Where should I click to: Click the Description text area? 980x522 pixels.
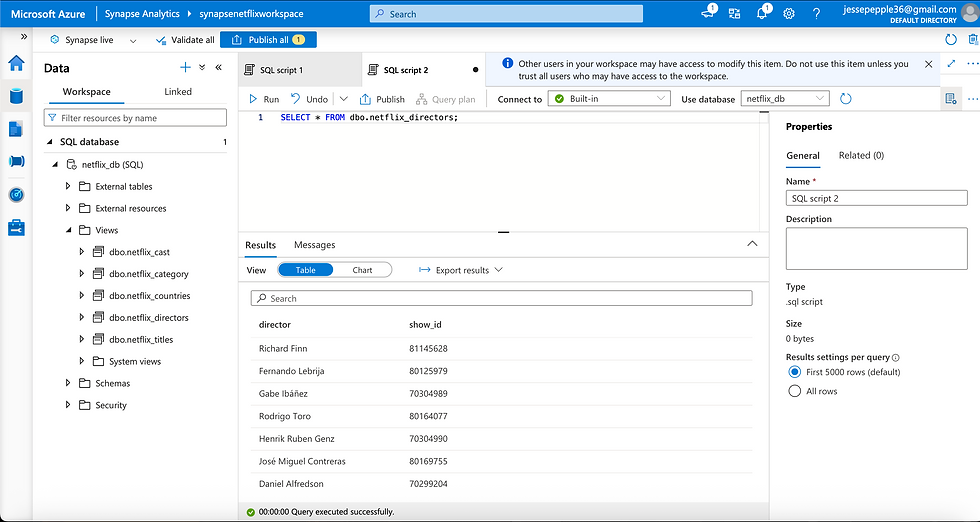876,248
